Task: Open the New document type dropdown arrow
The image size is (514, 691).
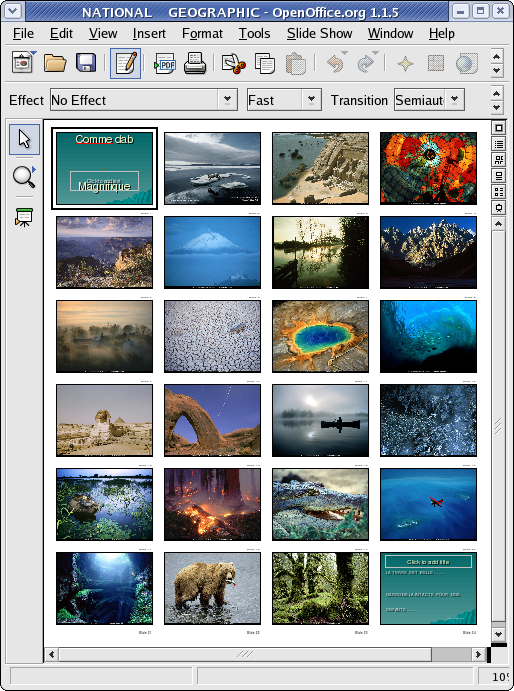Action: (x=34, y=53)
